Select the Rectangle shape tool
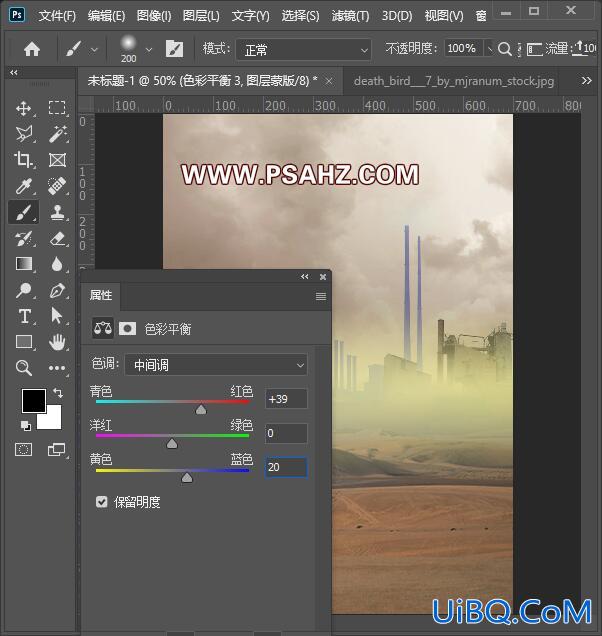The width and height of the screenshot is (602, 636). 24,342
